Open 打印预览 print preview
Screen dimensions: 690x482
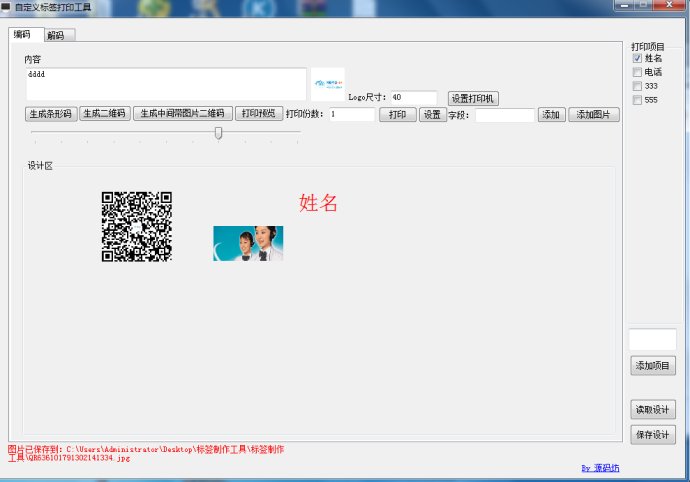coord(259,114)
